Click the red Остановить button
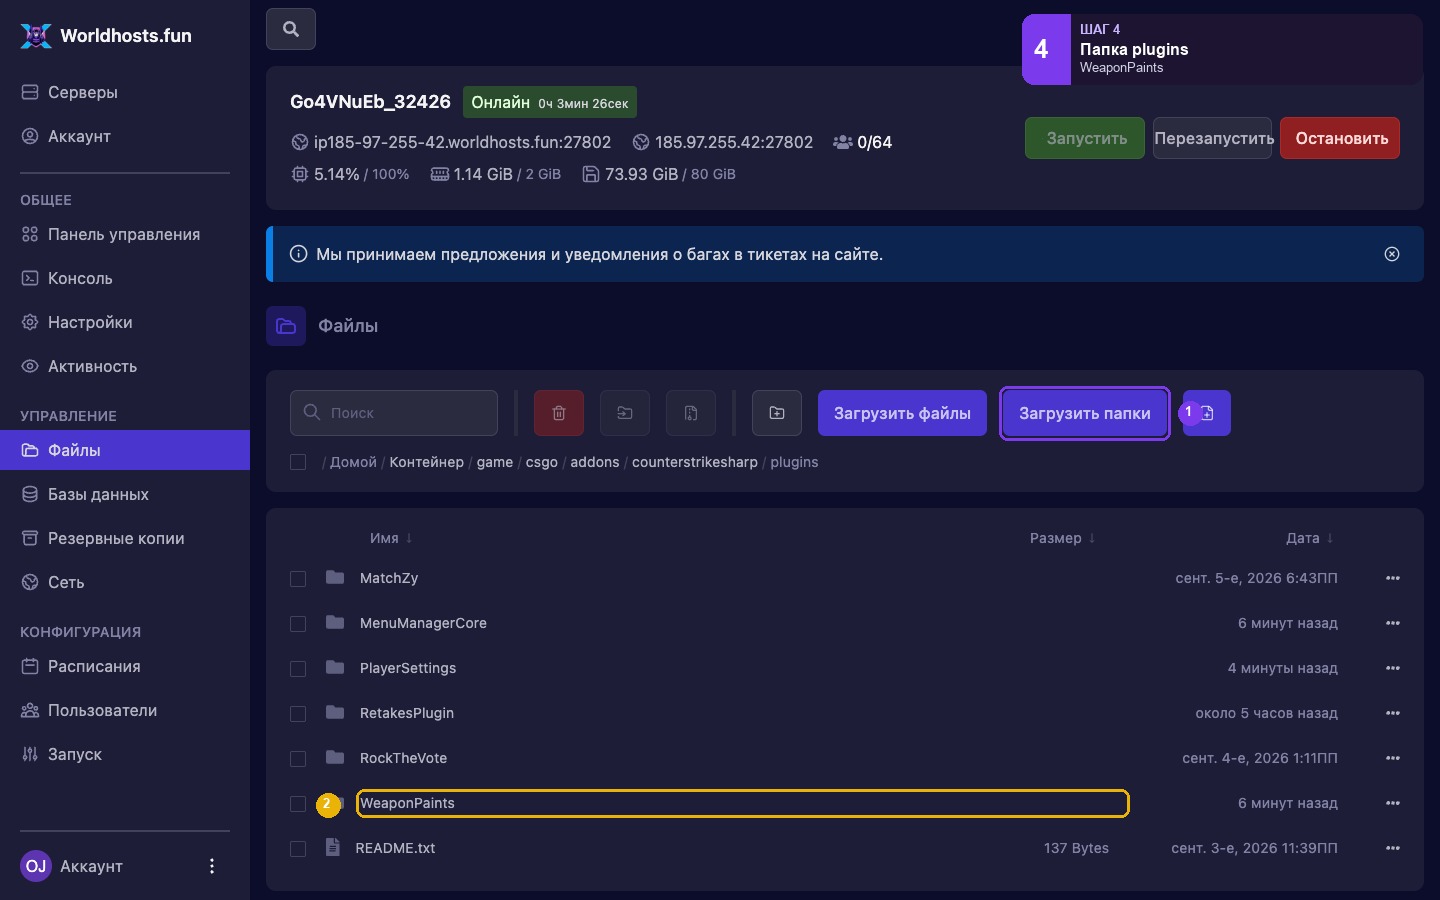 click(1340, 138)
